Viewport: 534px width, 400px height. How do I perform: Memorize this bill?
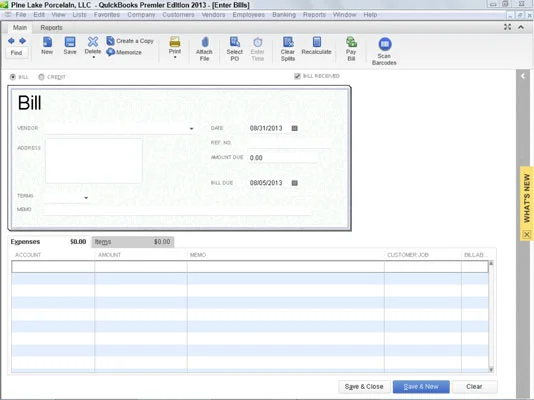124,52
